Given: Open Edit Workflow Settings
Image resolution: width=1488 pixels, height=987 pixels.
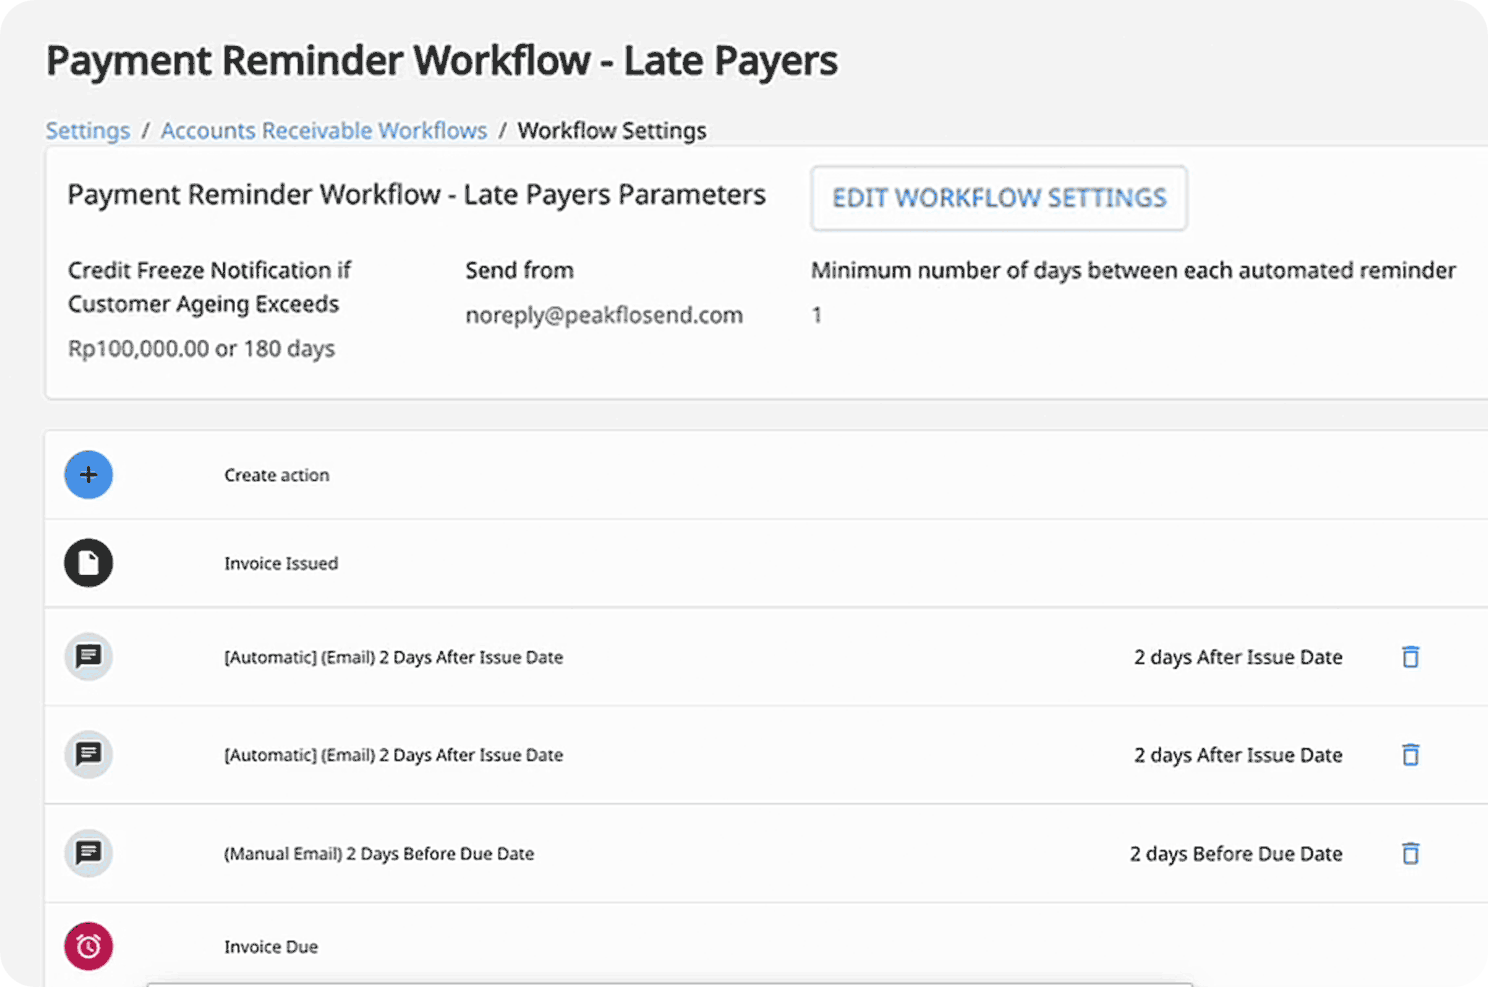Looking at the screenshot, I should coord(999,198).
